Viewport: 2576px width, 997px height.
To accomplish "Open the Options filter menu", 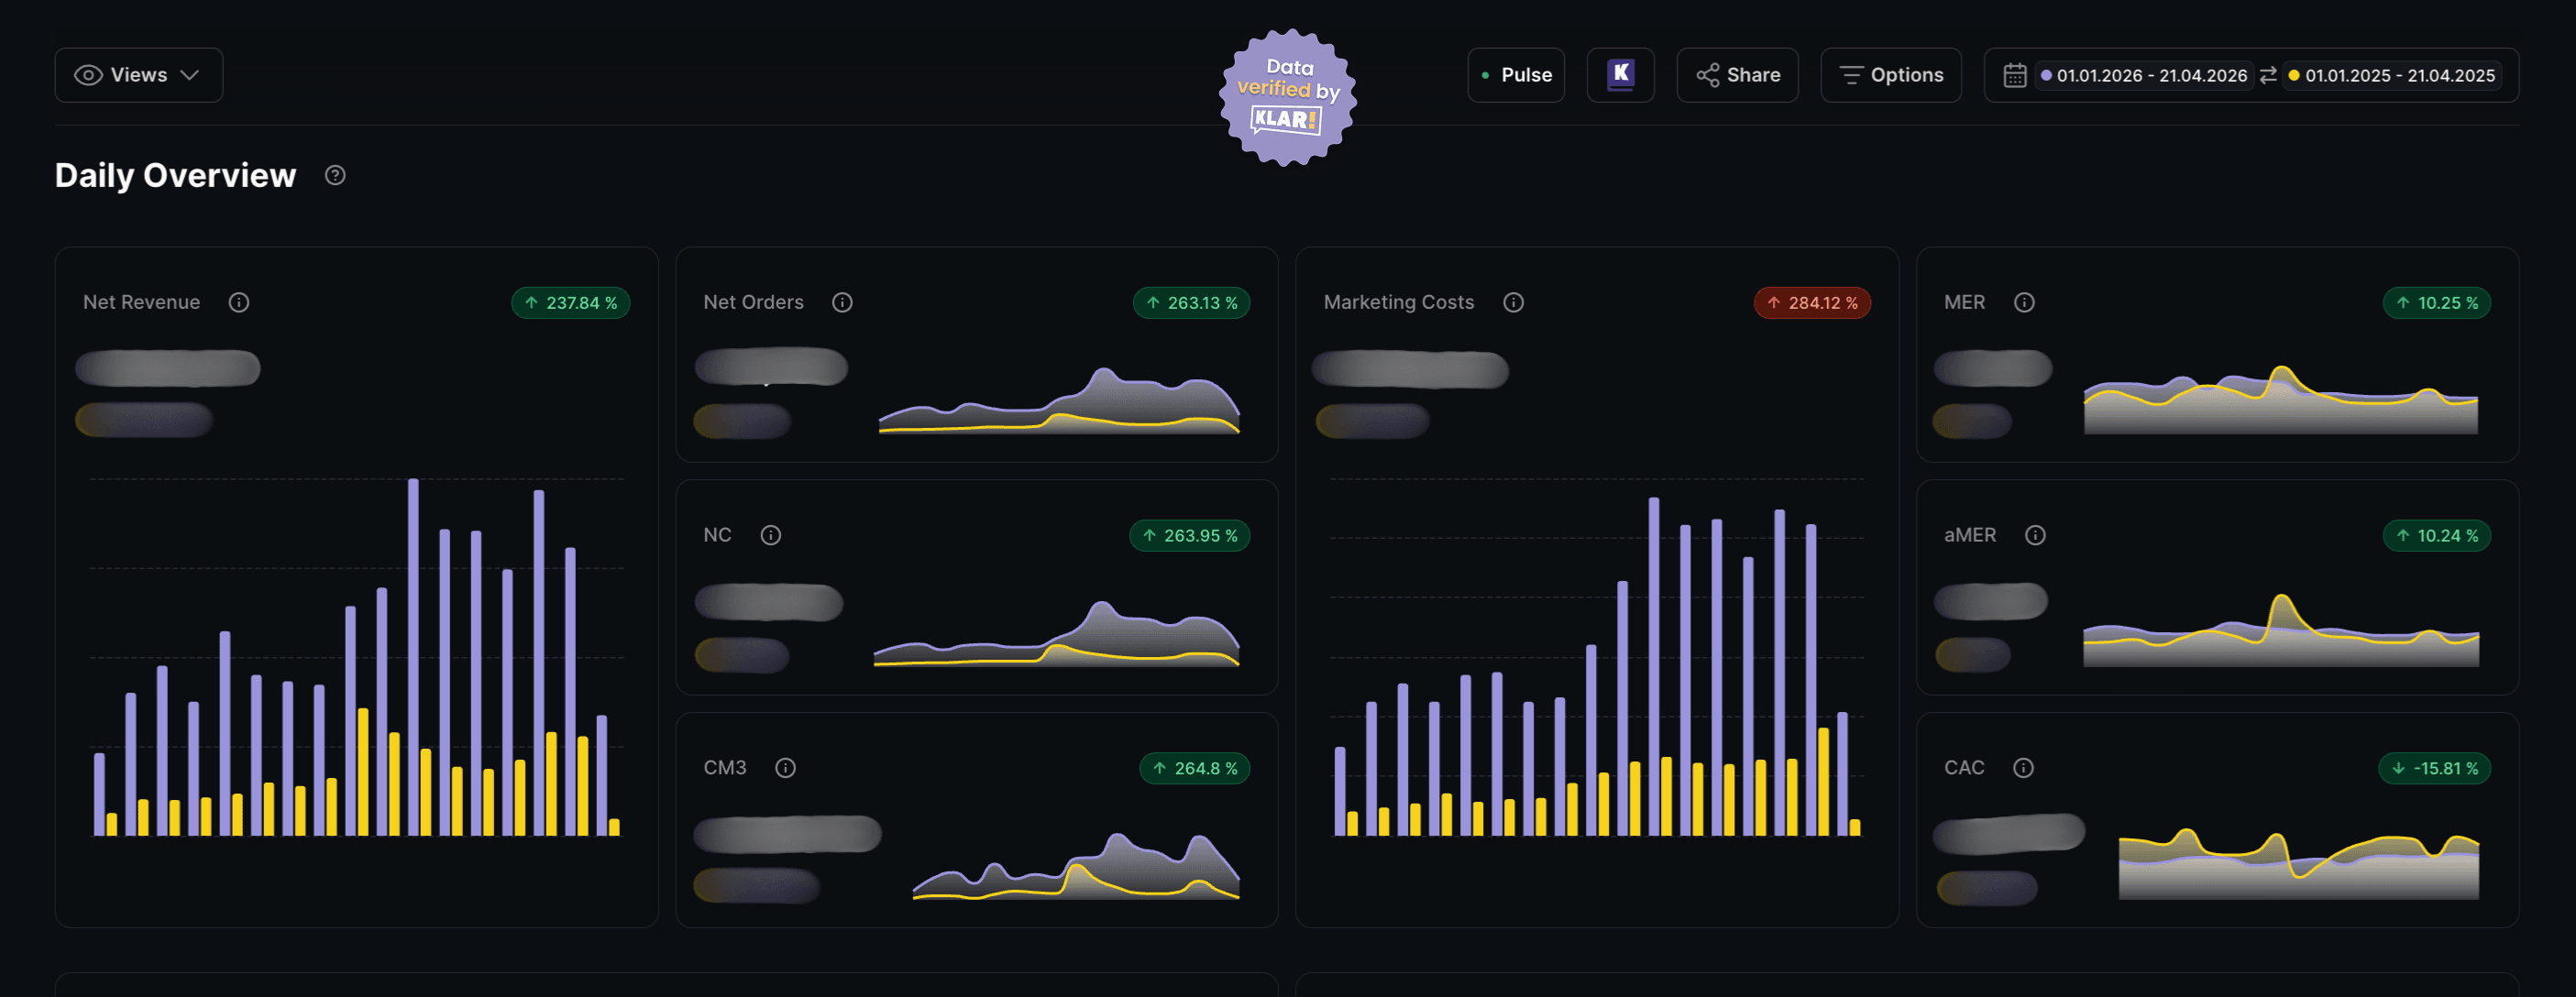I will (x=1890, y=75).
